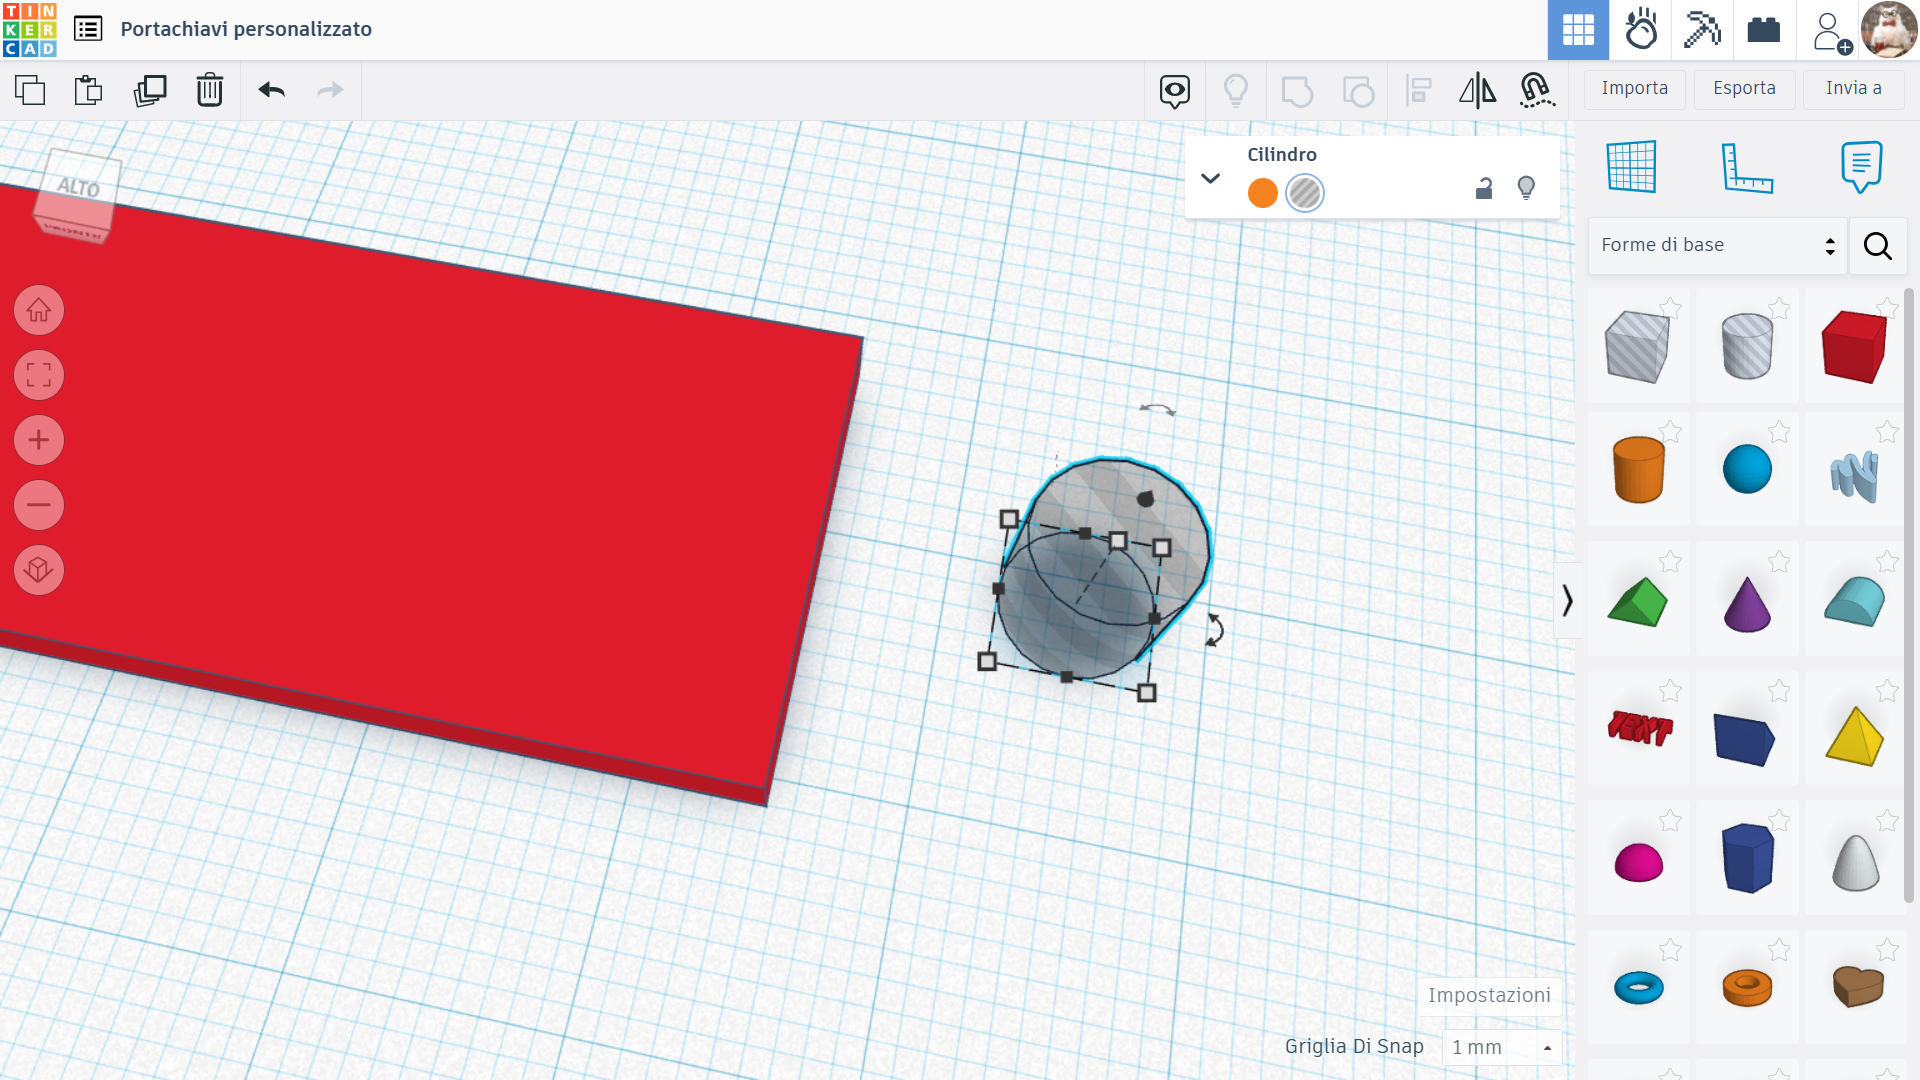Pick the blue sphere shape

coord(1747,470)
